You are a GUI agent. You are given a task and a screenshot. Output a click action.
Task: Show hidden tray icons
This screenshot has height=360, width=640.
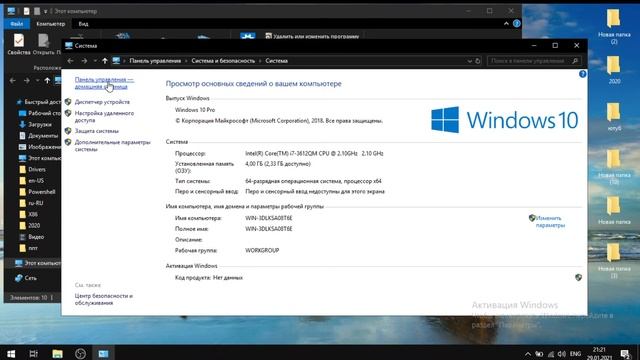point(527,354)
